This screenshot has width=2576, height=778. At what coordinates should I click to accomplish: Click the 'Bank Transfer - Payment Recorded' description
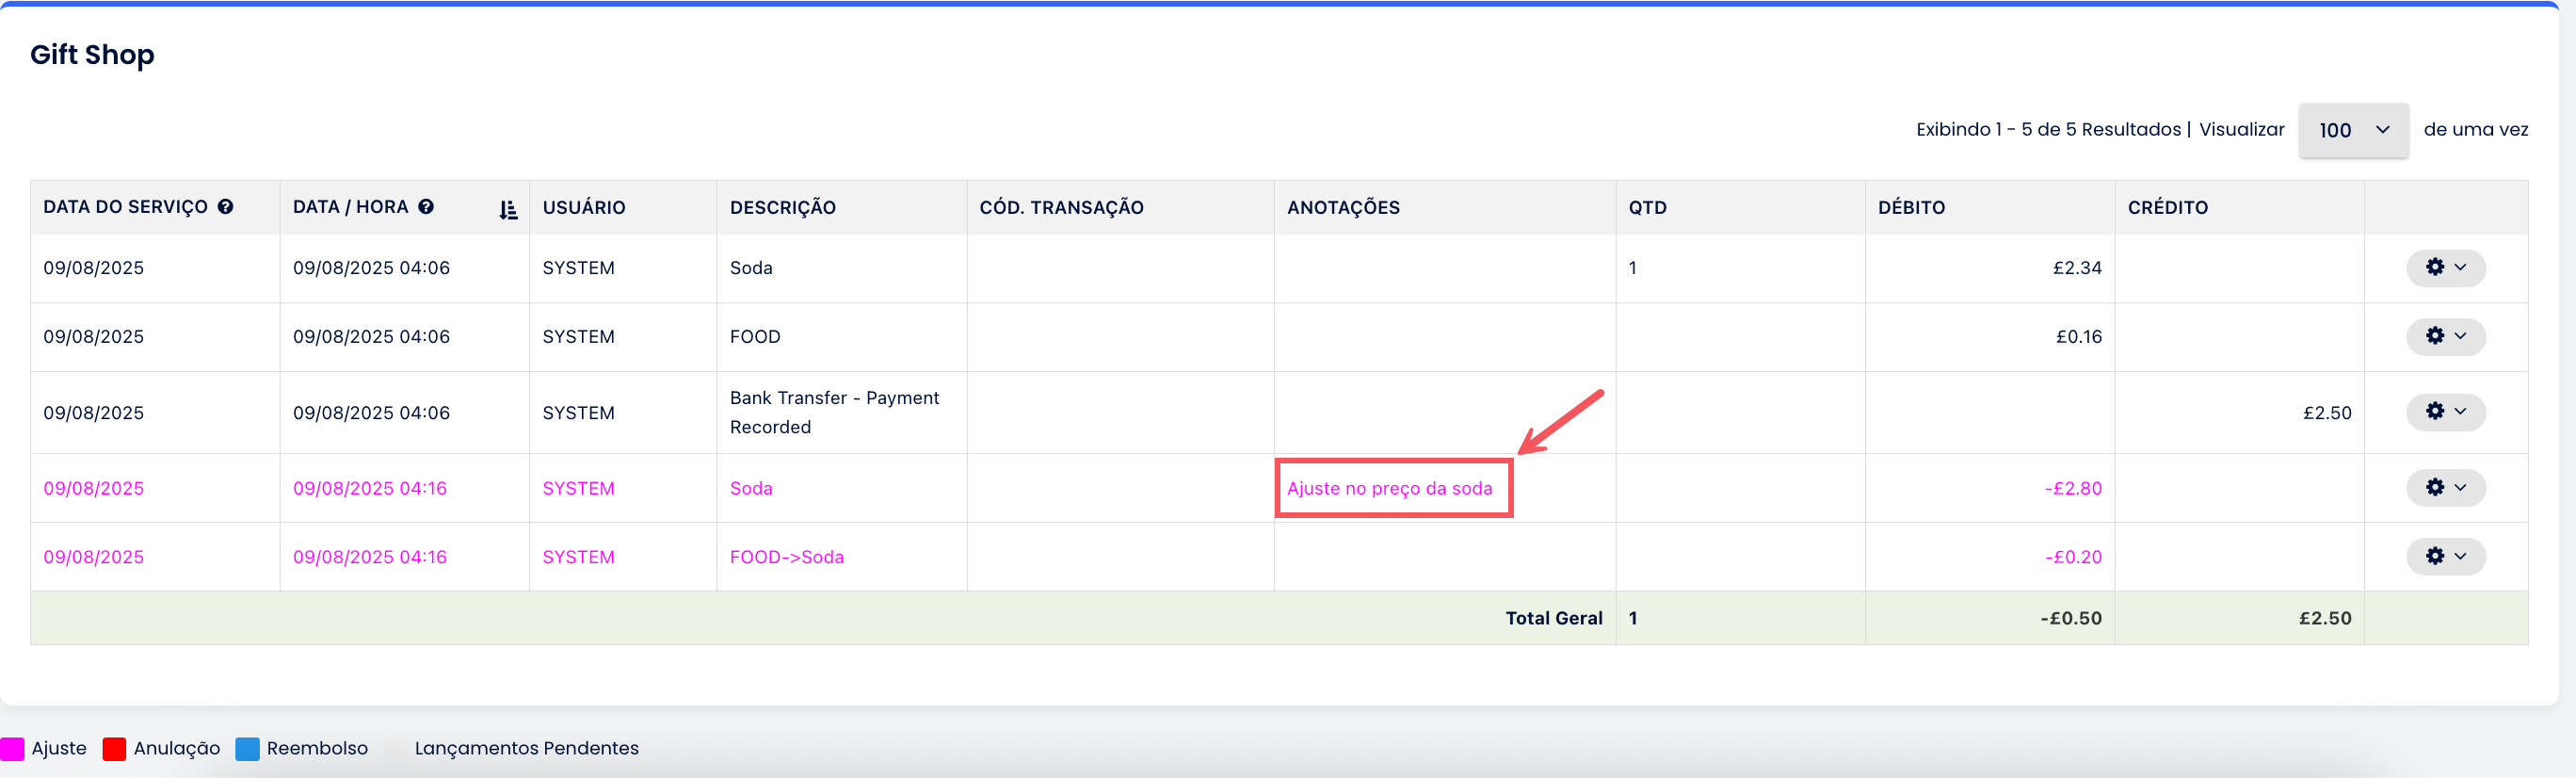coord(834,412)
